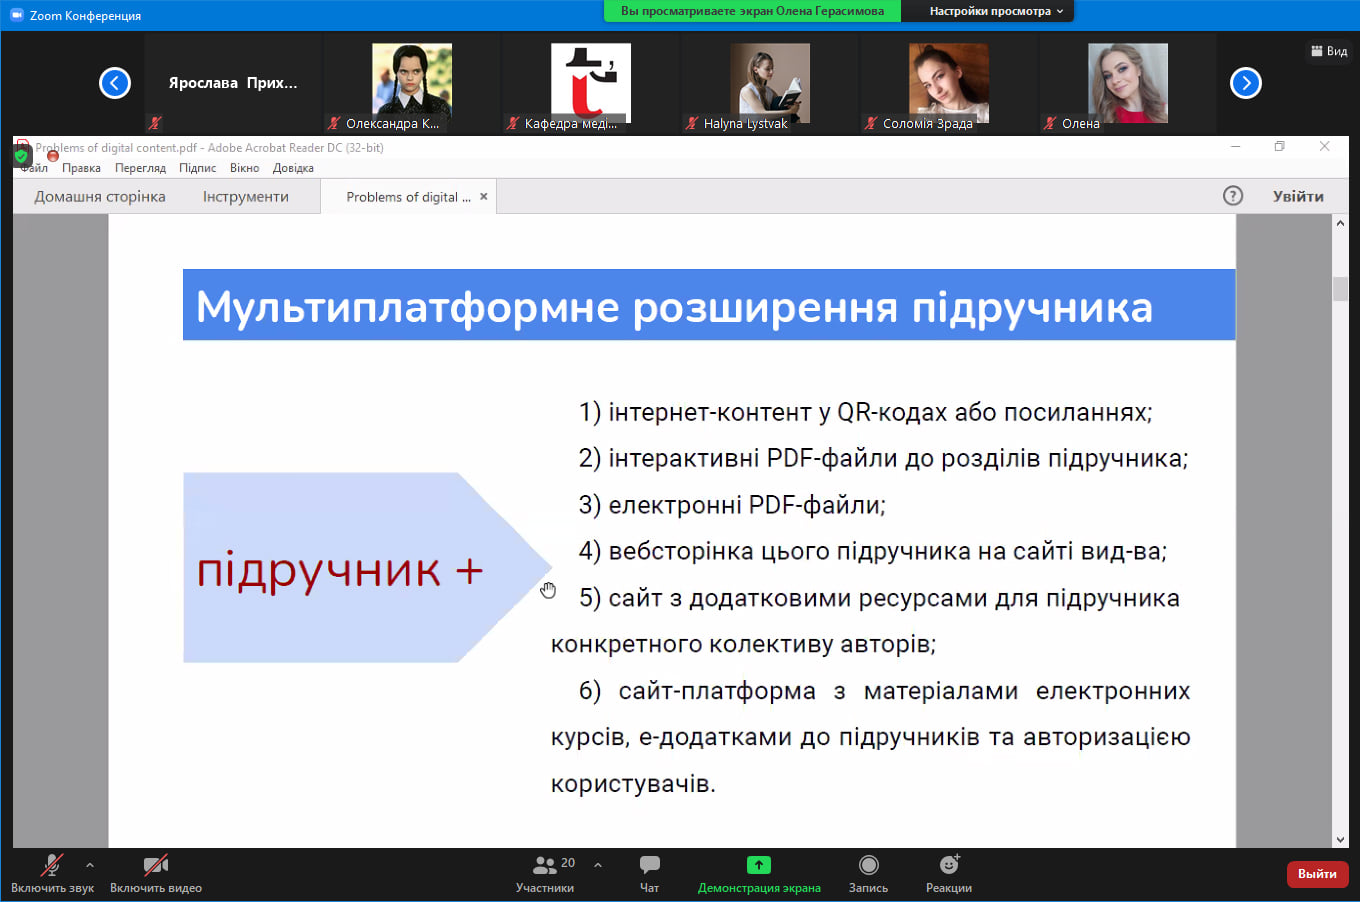The image size is (1360, 902).
Task: Open the Перегляд menu in Acrobat
Action: 140,168
